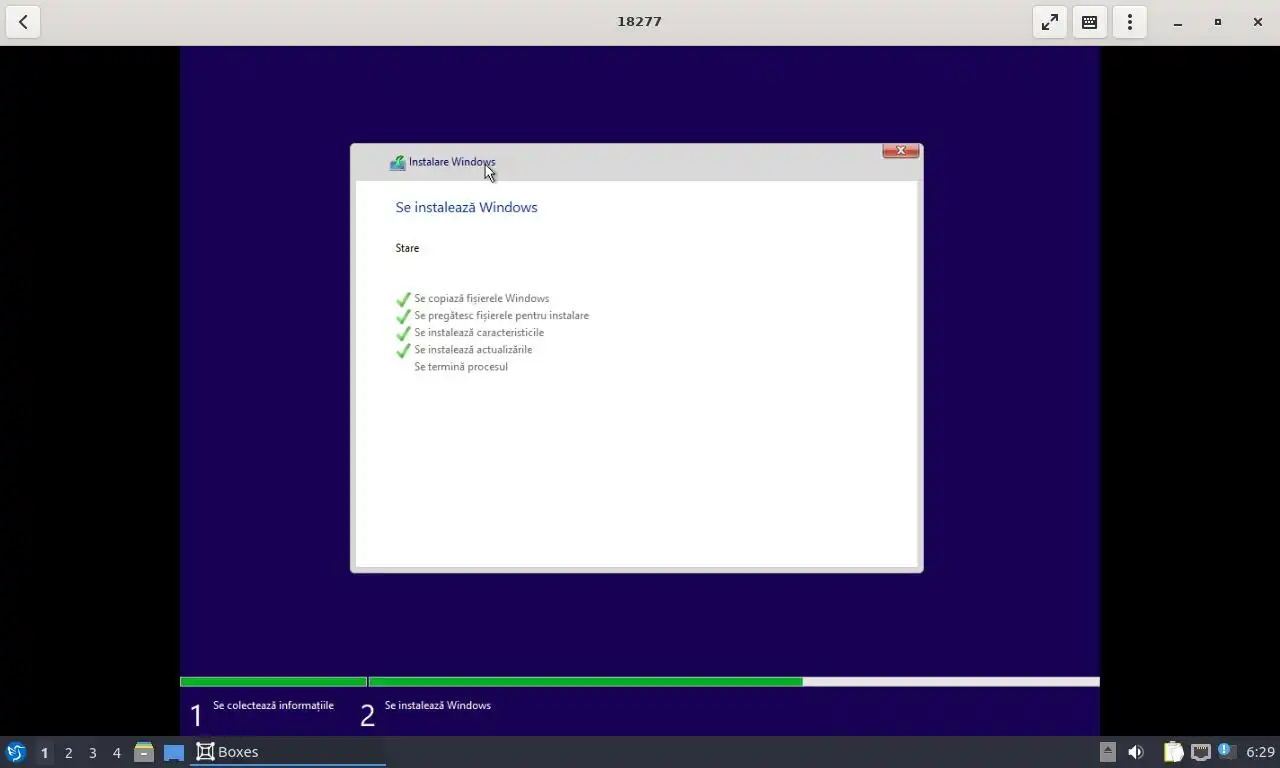This screenshot has height=768, width=1280.
Task: Select the text Se pregătesc fișierele pentru instalare
Action: [501, 315]
